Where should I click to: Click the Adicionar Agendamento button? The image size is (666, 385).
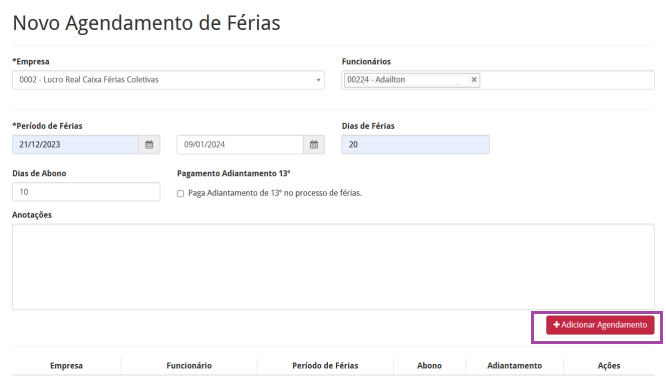[x=600, y=325]
